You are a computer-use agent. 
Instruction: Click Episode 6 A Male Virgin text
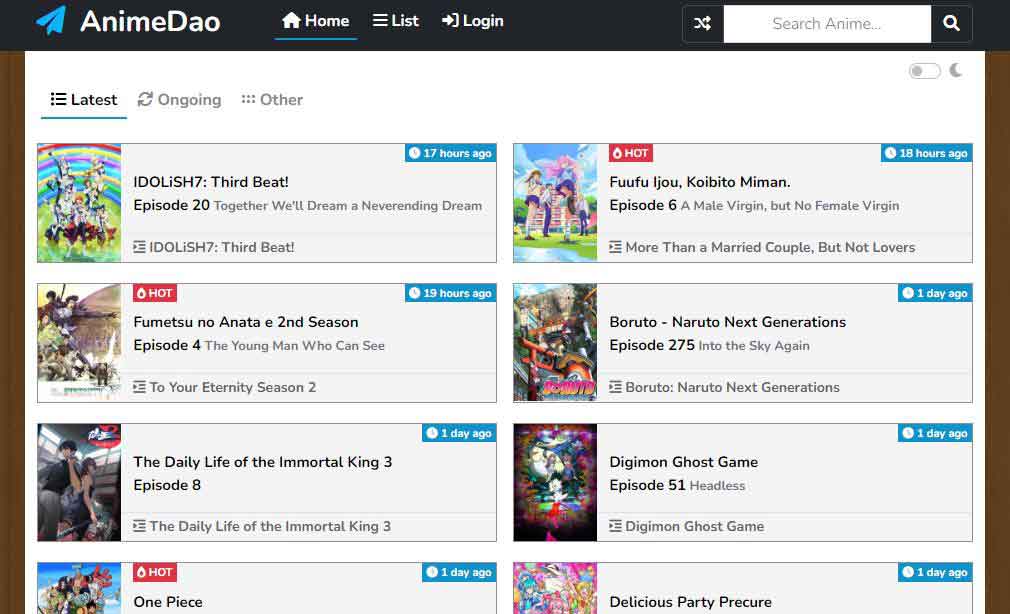click(754, 206)
